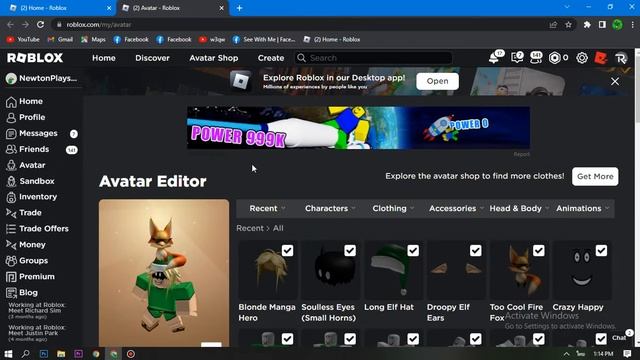Click the browser address bar
The height and width of the screenshot is (360, 640).
302,25
